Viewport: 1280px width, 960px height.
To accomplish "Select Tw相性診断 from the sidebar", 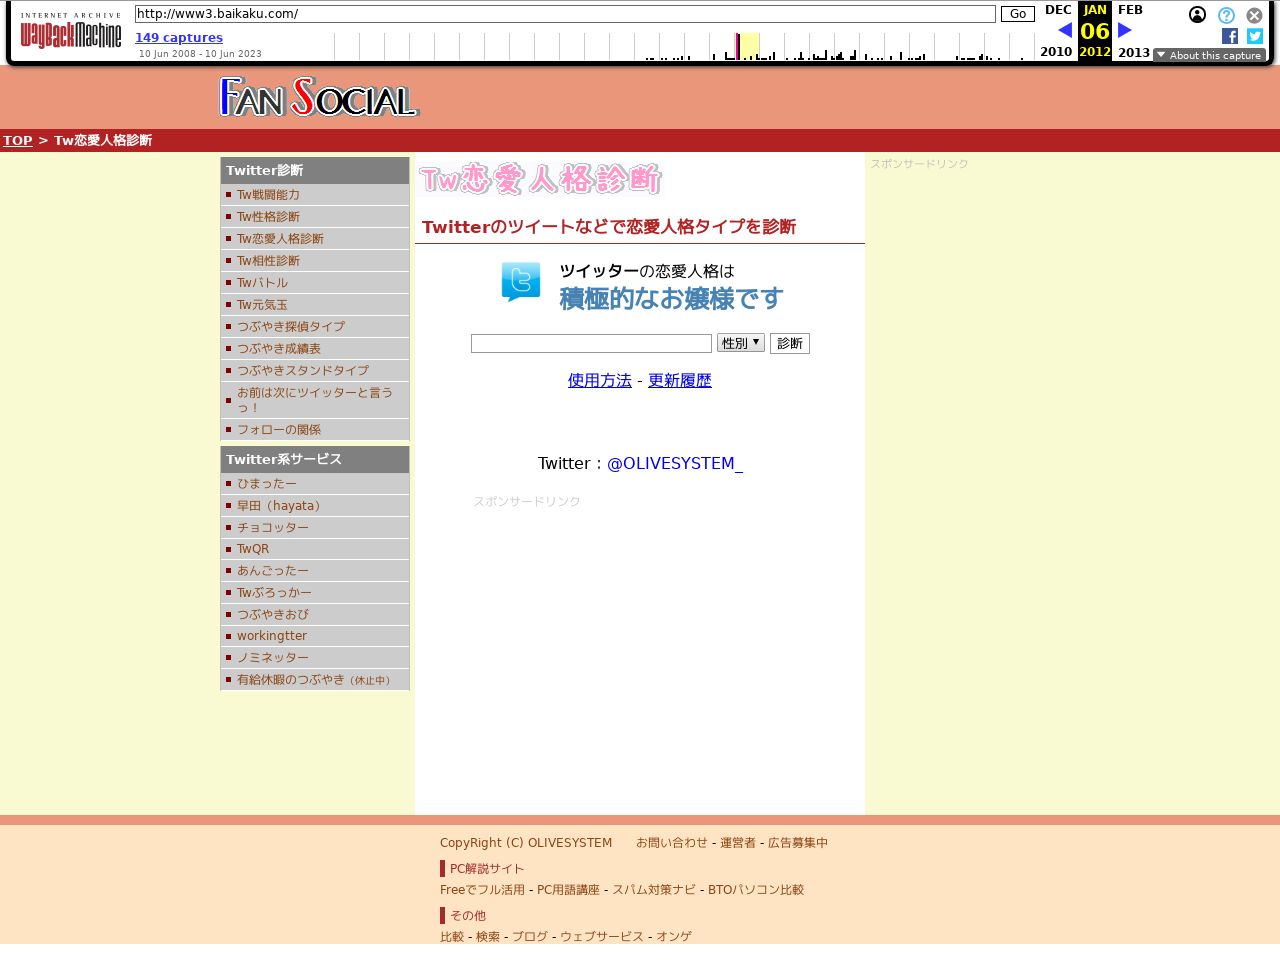I will (268, 261).
